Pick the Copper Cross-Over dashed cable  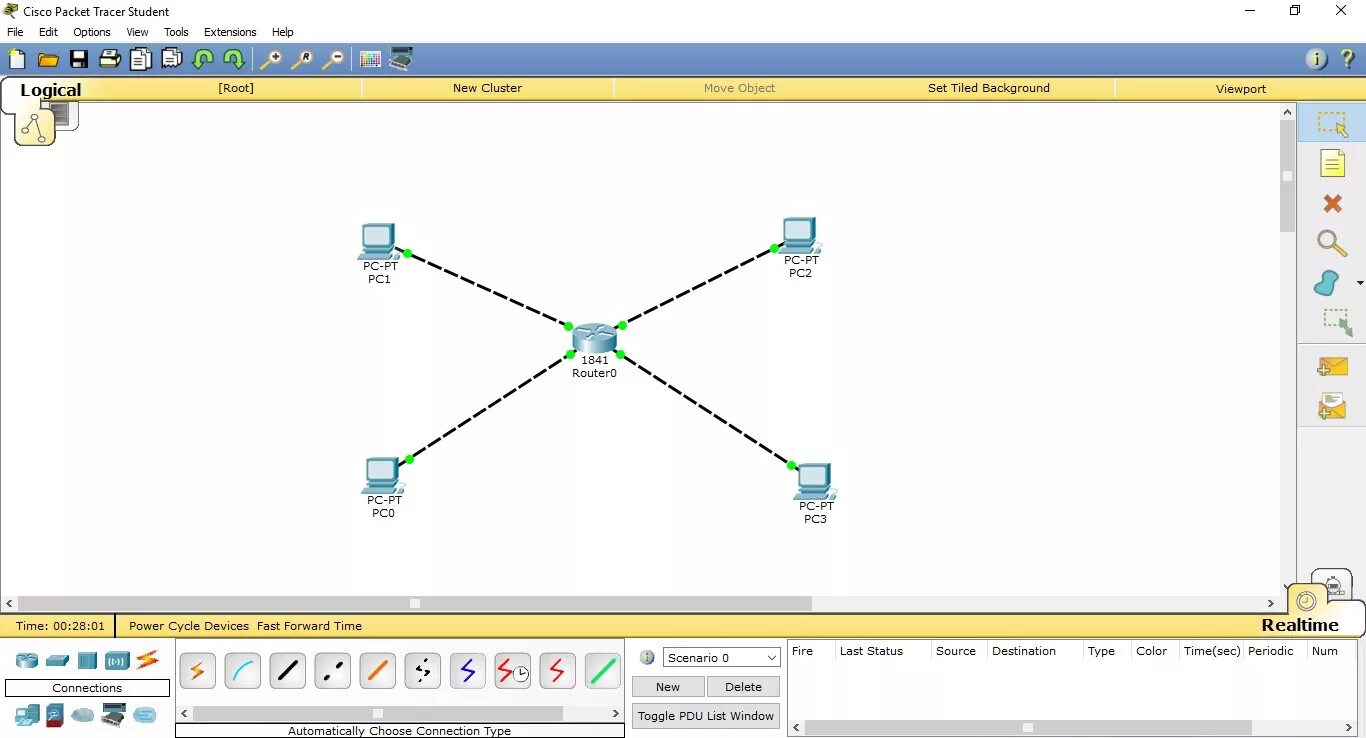(x=332, y=671)
